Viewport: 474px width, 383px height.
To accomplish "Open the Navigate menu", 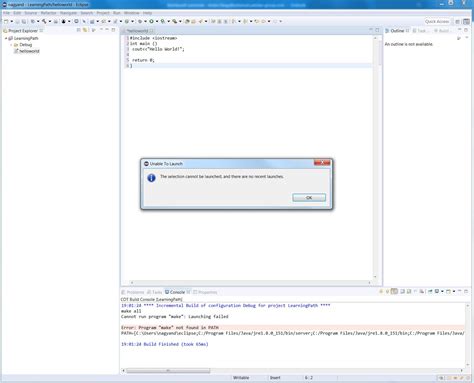I will [68, 13].
